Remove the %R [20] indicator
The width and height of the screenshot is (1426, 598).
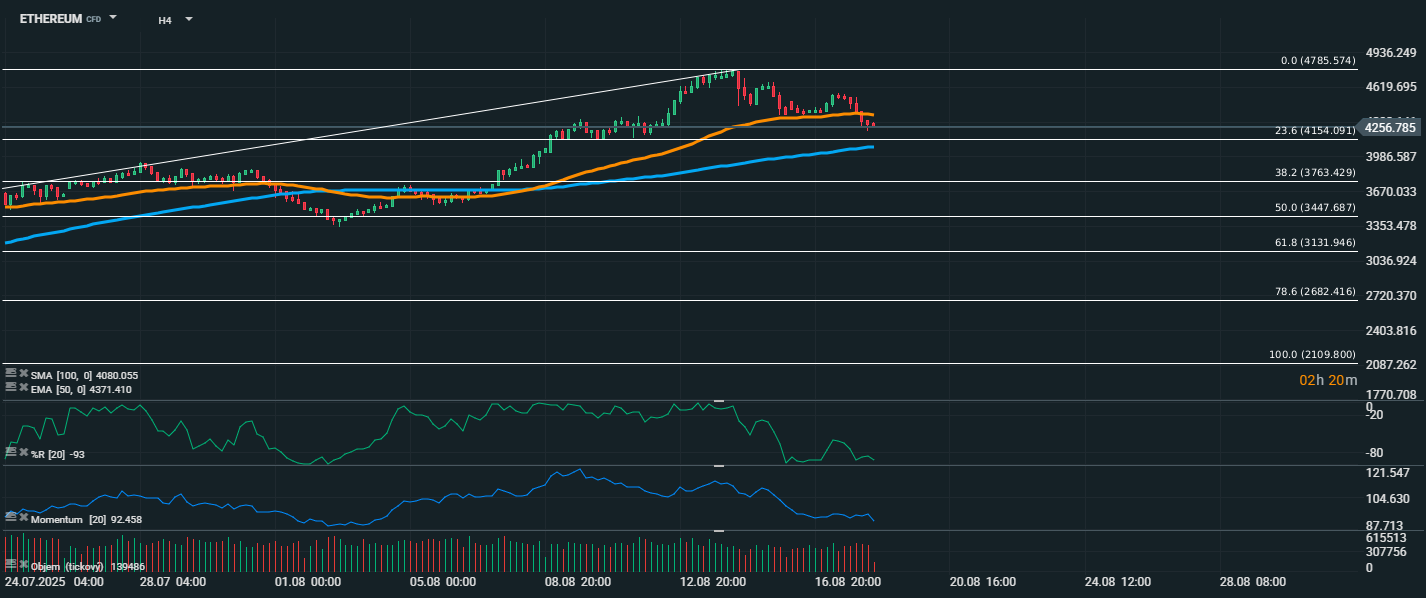click(23, 453)
